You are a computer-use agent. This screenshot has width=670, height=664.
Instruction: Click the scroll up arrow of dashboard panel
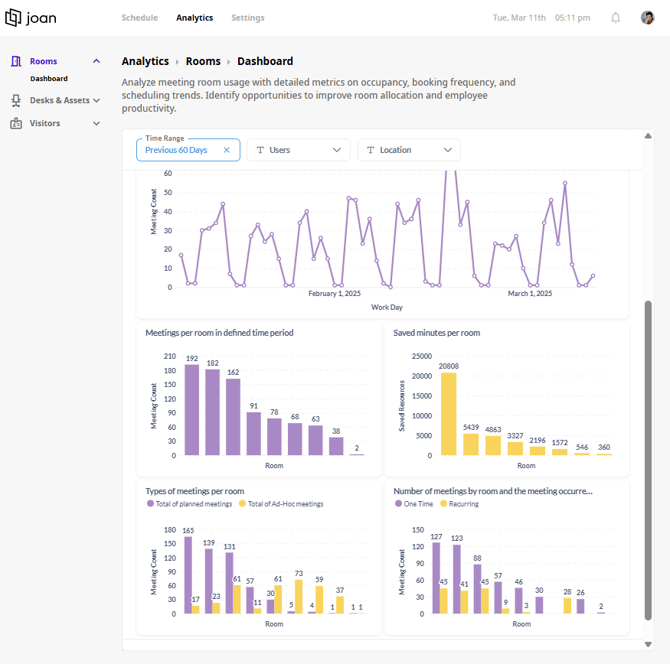tap(648, 136)
